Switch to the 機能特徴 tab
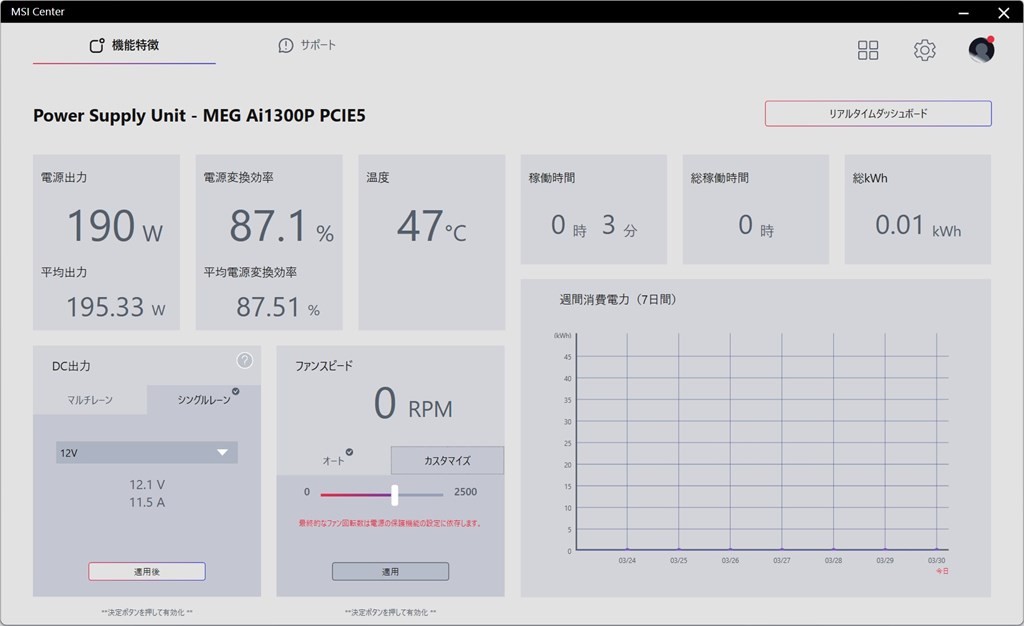The height and width of the screenshot is (626, 1024). (124, 45)
